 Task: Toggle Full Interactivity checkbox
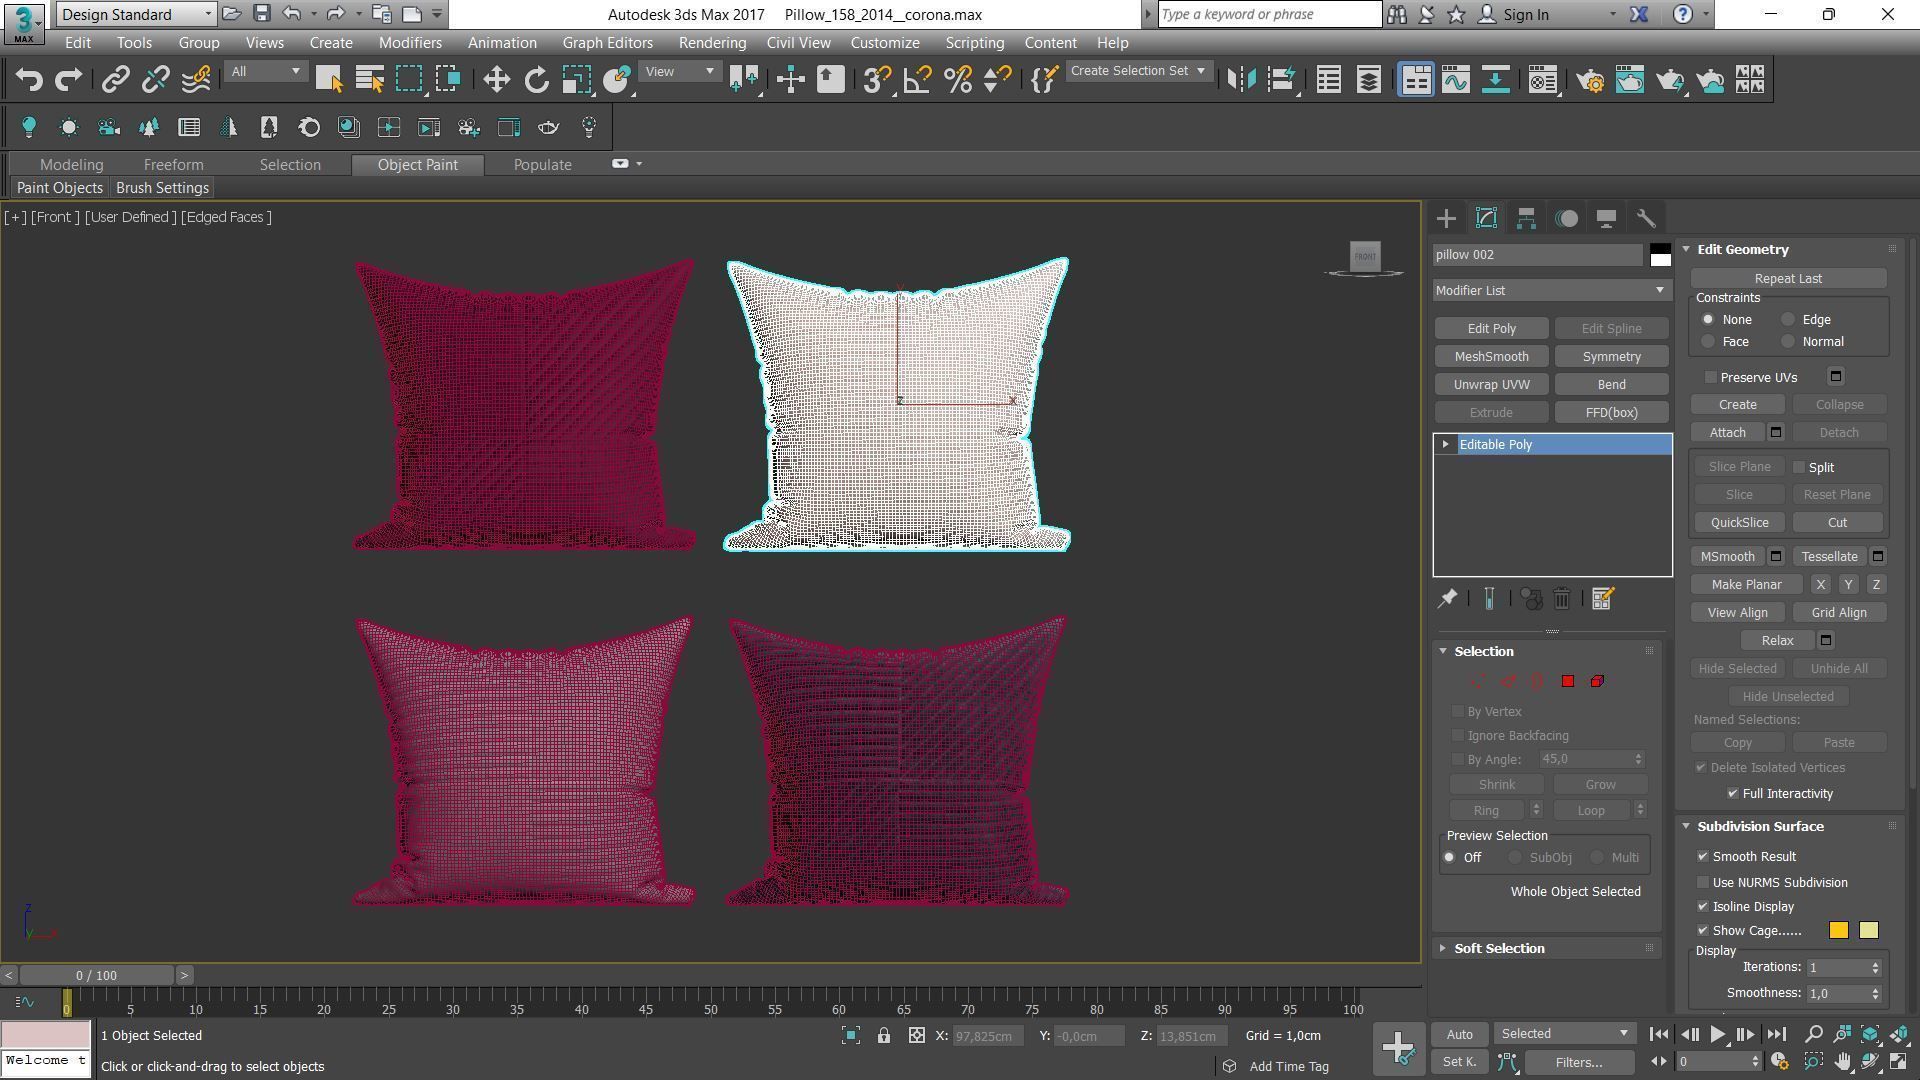click(x=1733, y=793)
